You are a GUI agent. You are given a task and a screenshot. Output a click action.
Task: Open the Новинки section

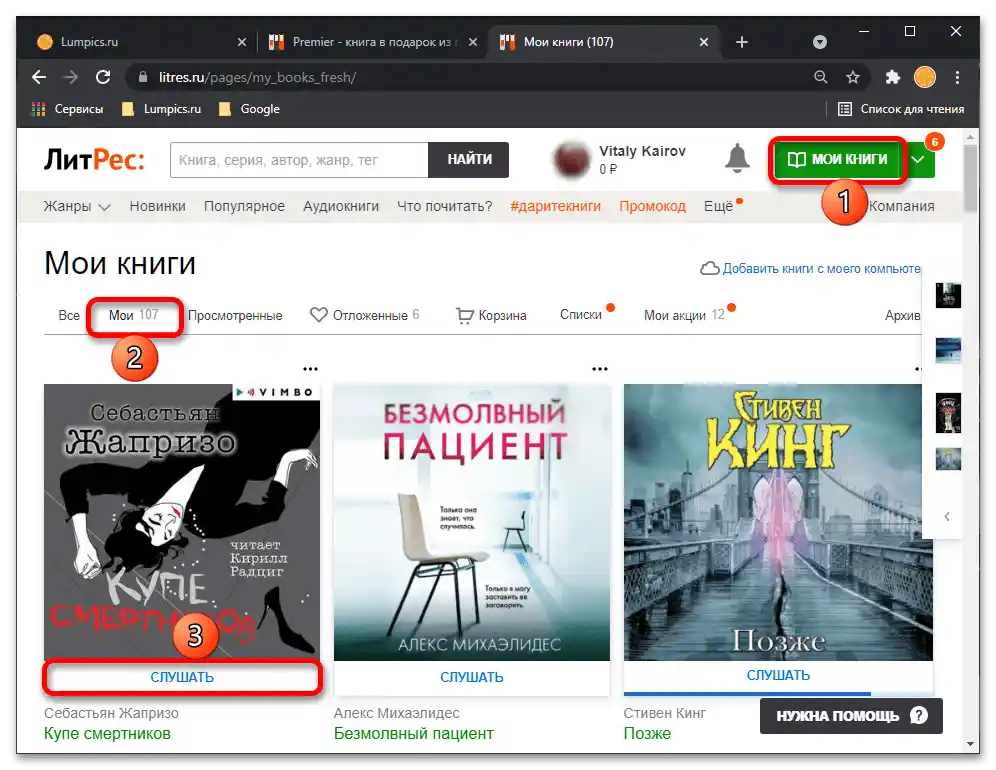coord(158,206)
